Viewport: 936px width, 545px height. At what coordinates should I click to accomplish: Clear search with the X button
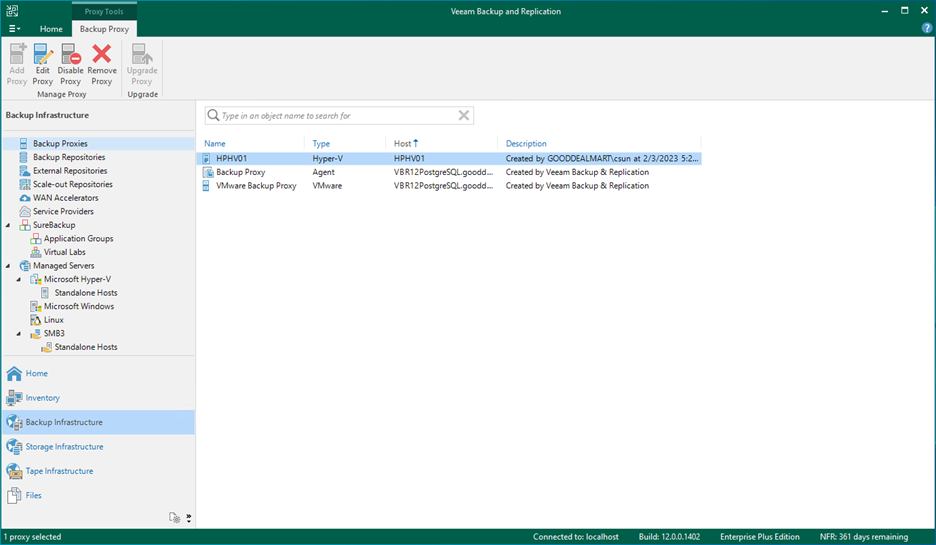[464, 115]
